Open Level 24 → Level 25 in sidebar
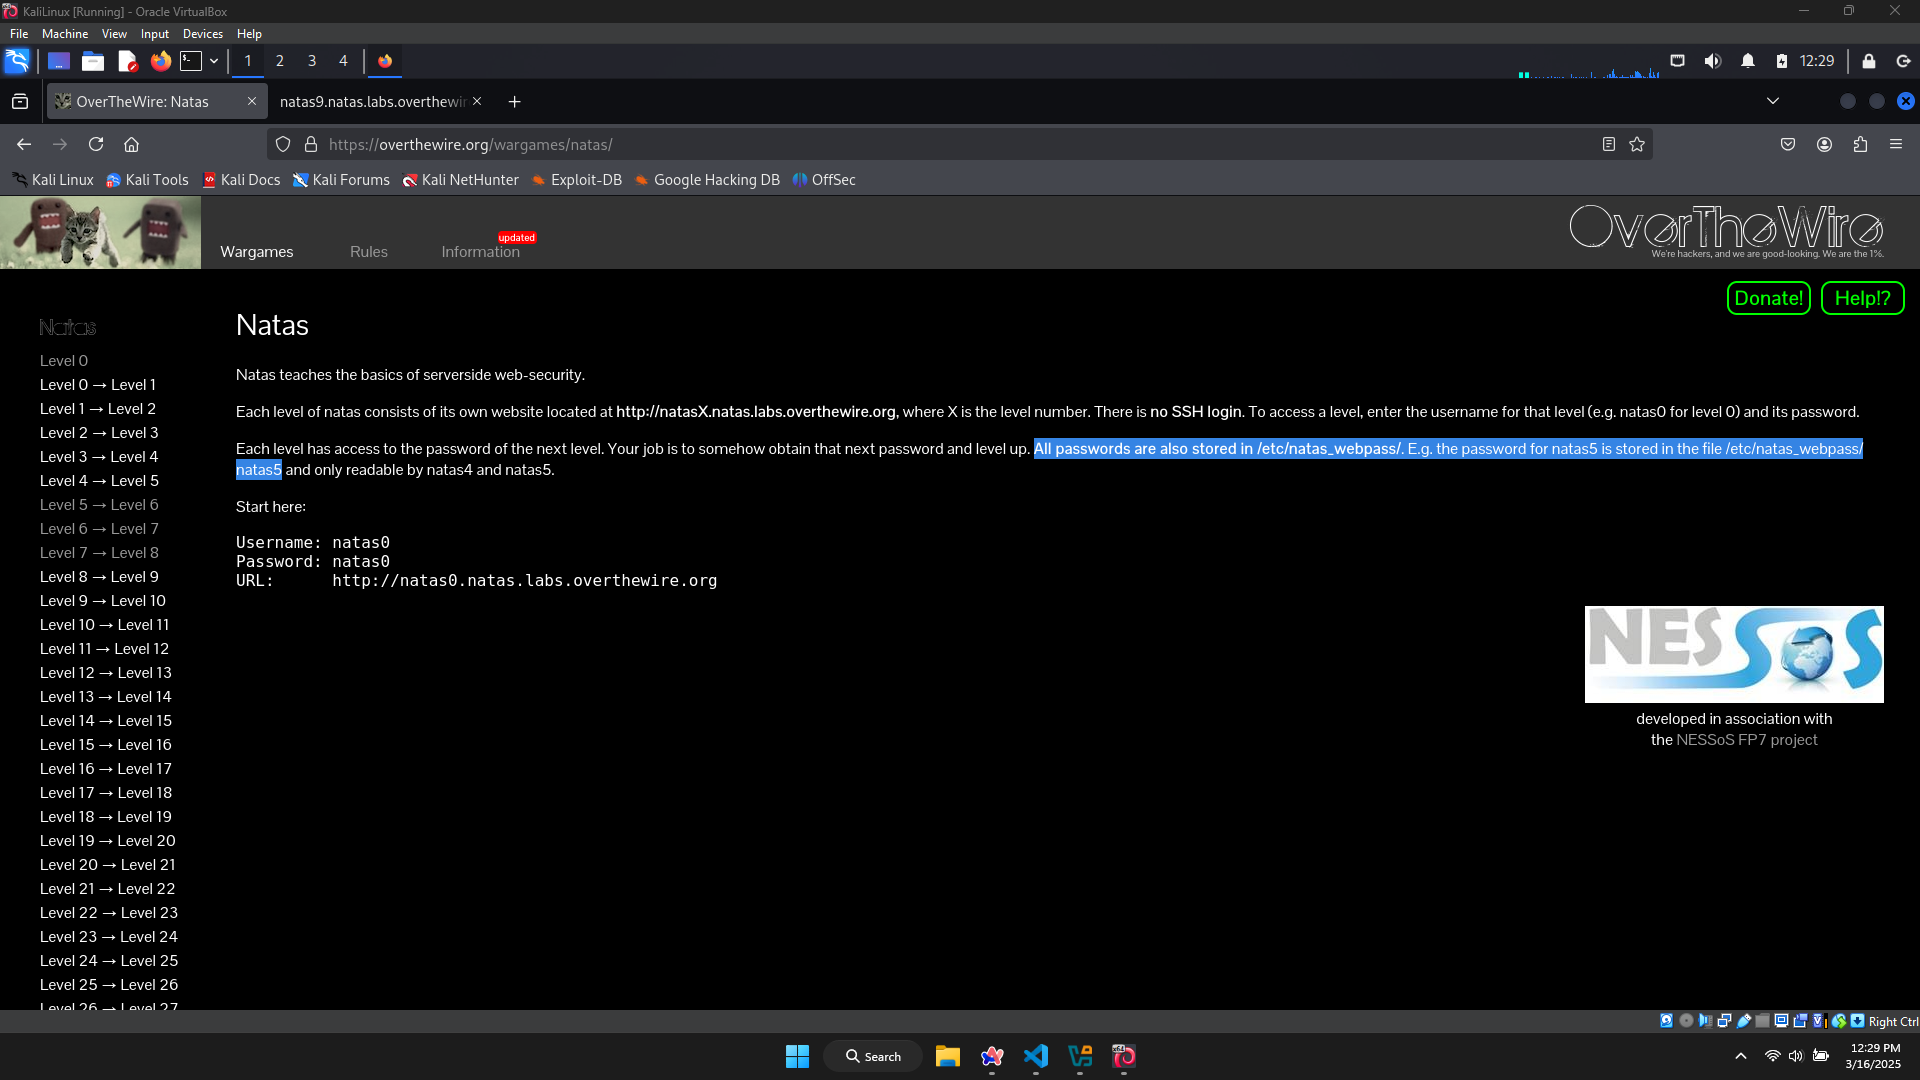The width and height of the screenshot is (1920, 1080). click(109, 961)
